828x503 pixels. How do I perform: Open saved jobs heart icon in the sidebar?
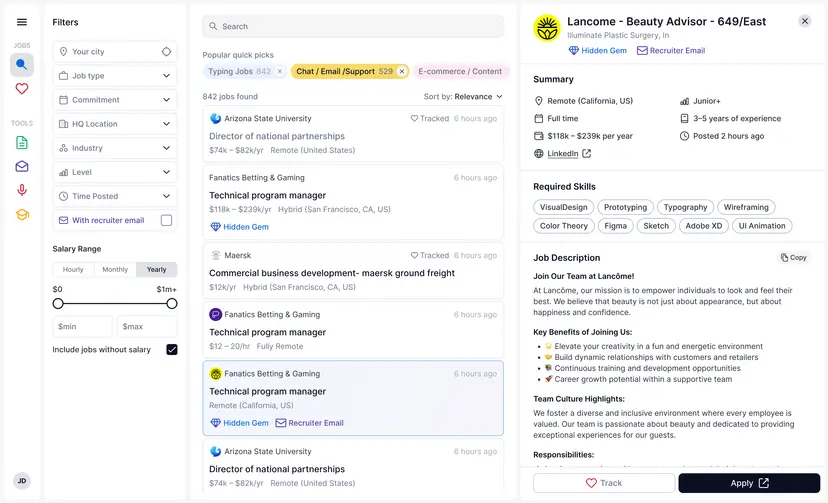pyautogui.click(x=22, y=89)
